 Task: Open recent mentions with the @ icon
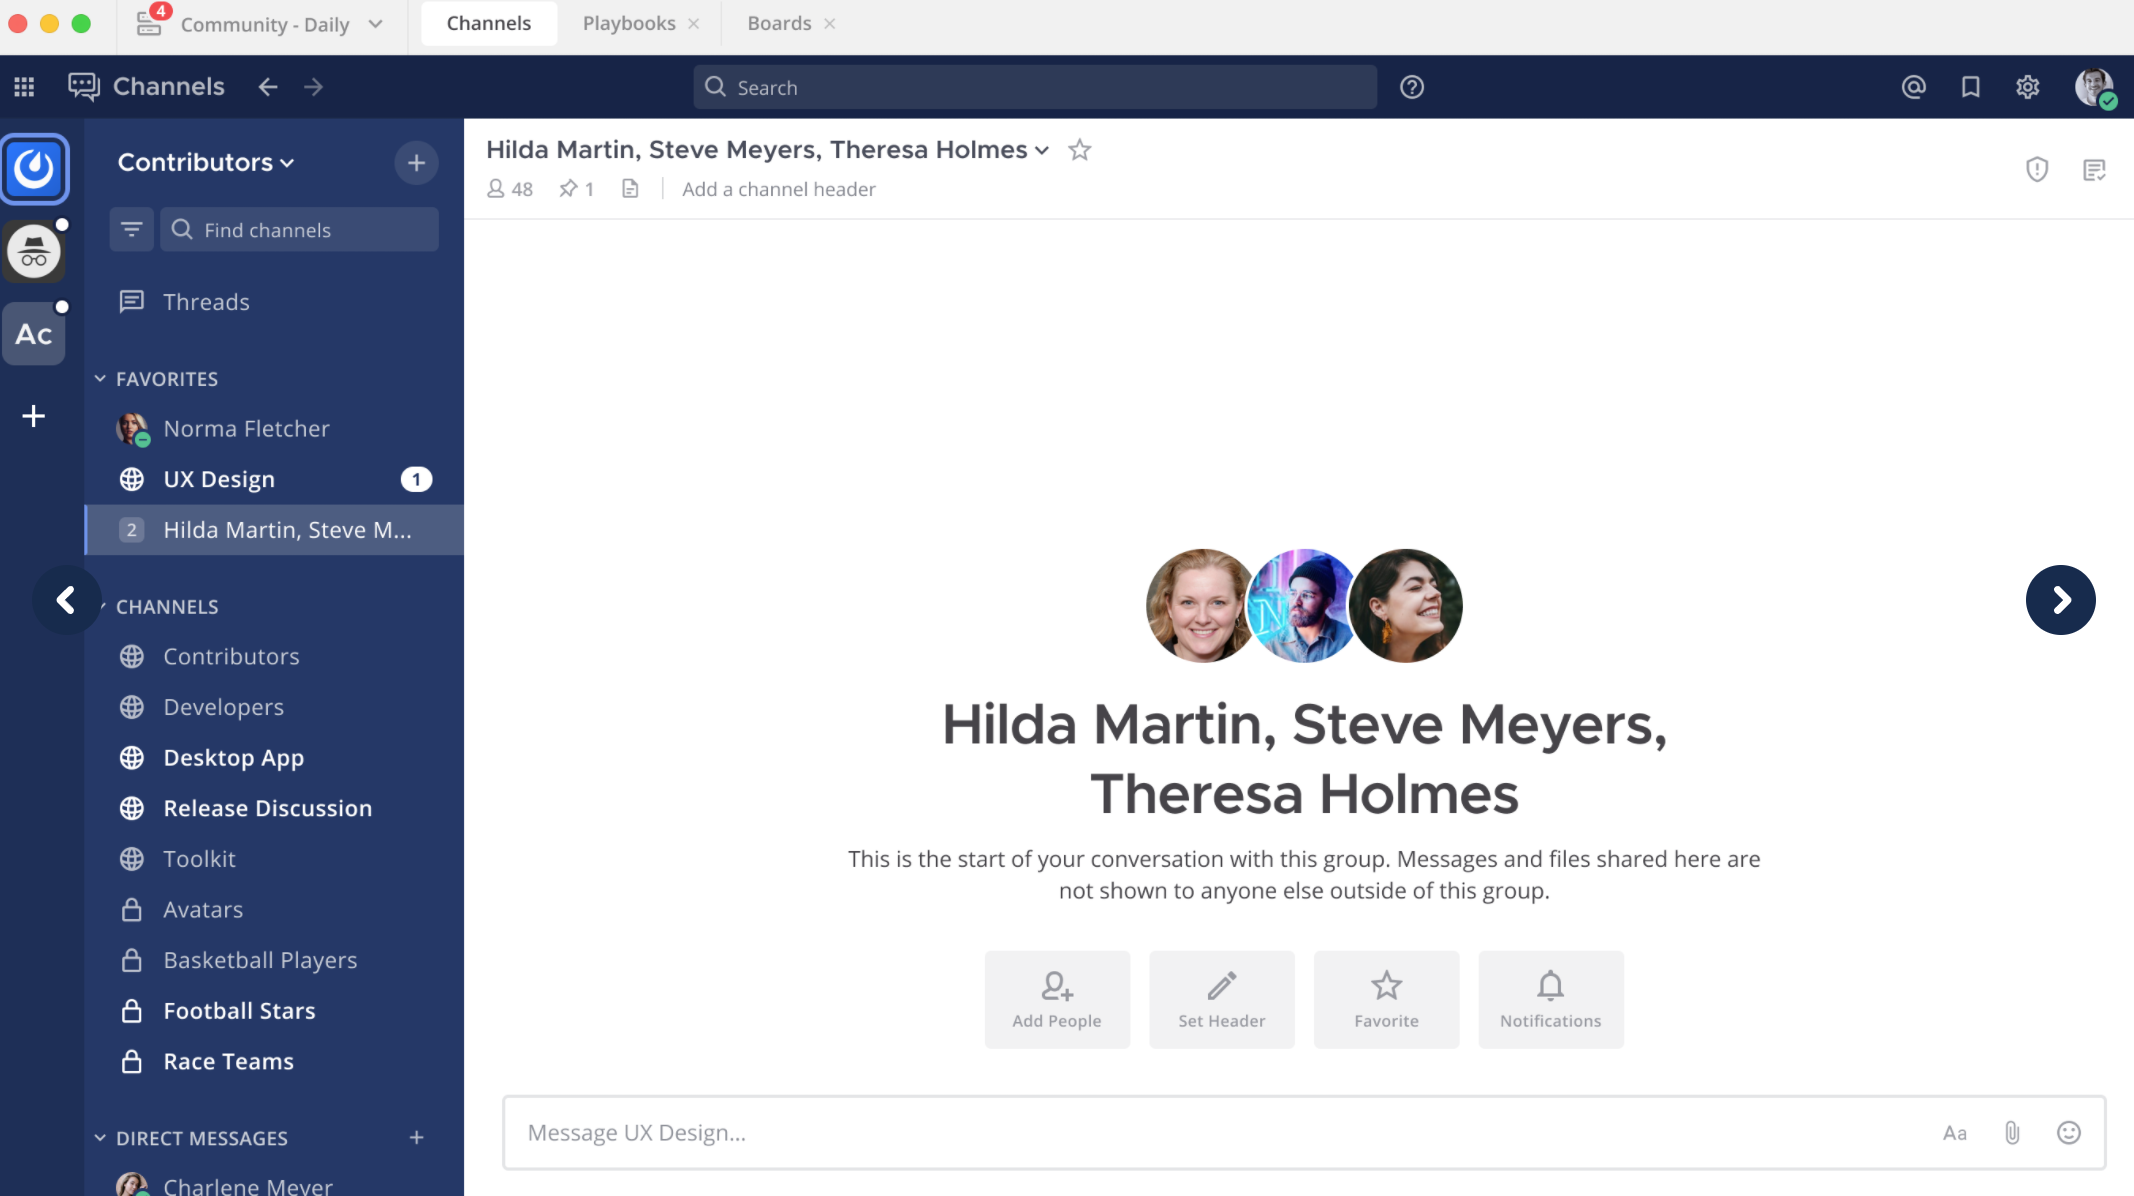[1914, 87]
